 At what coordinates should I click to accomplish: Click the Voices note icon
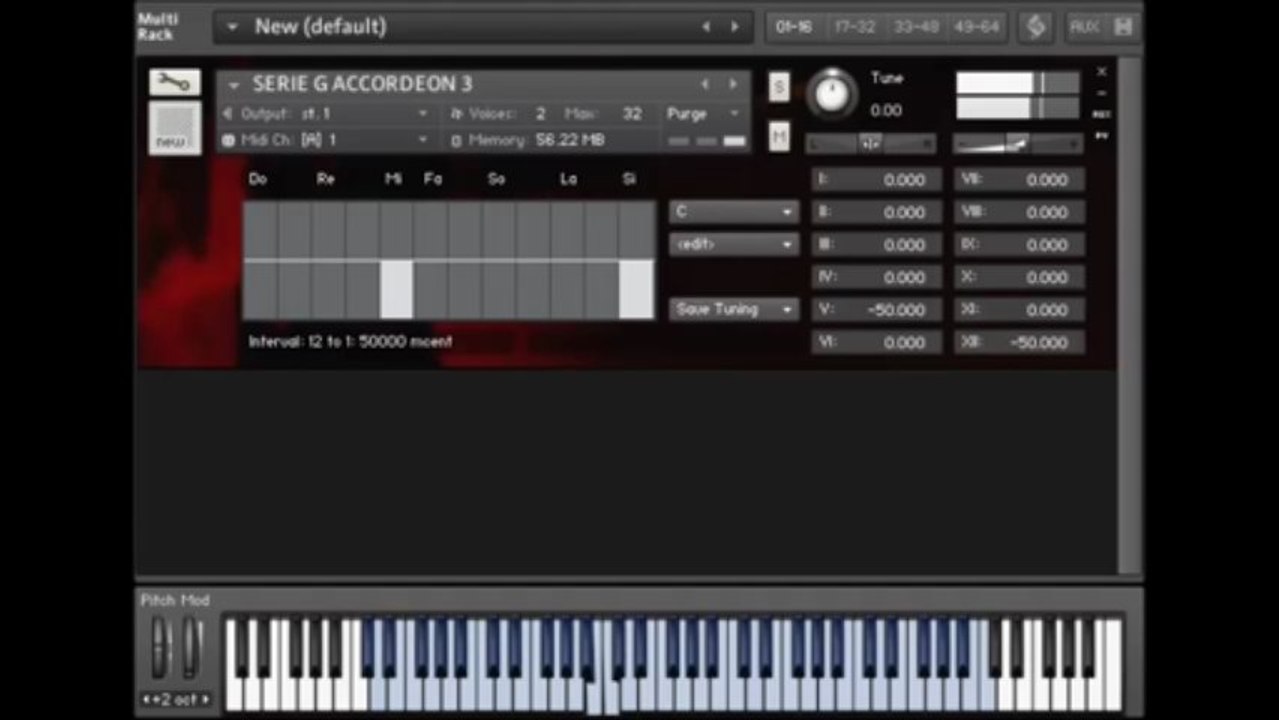(456, 114)
